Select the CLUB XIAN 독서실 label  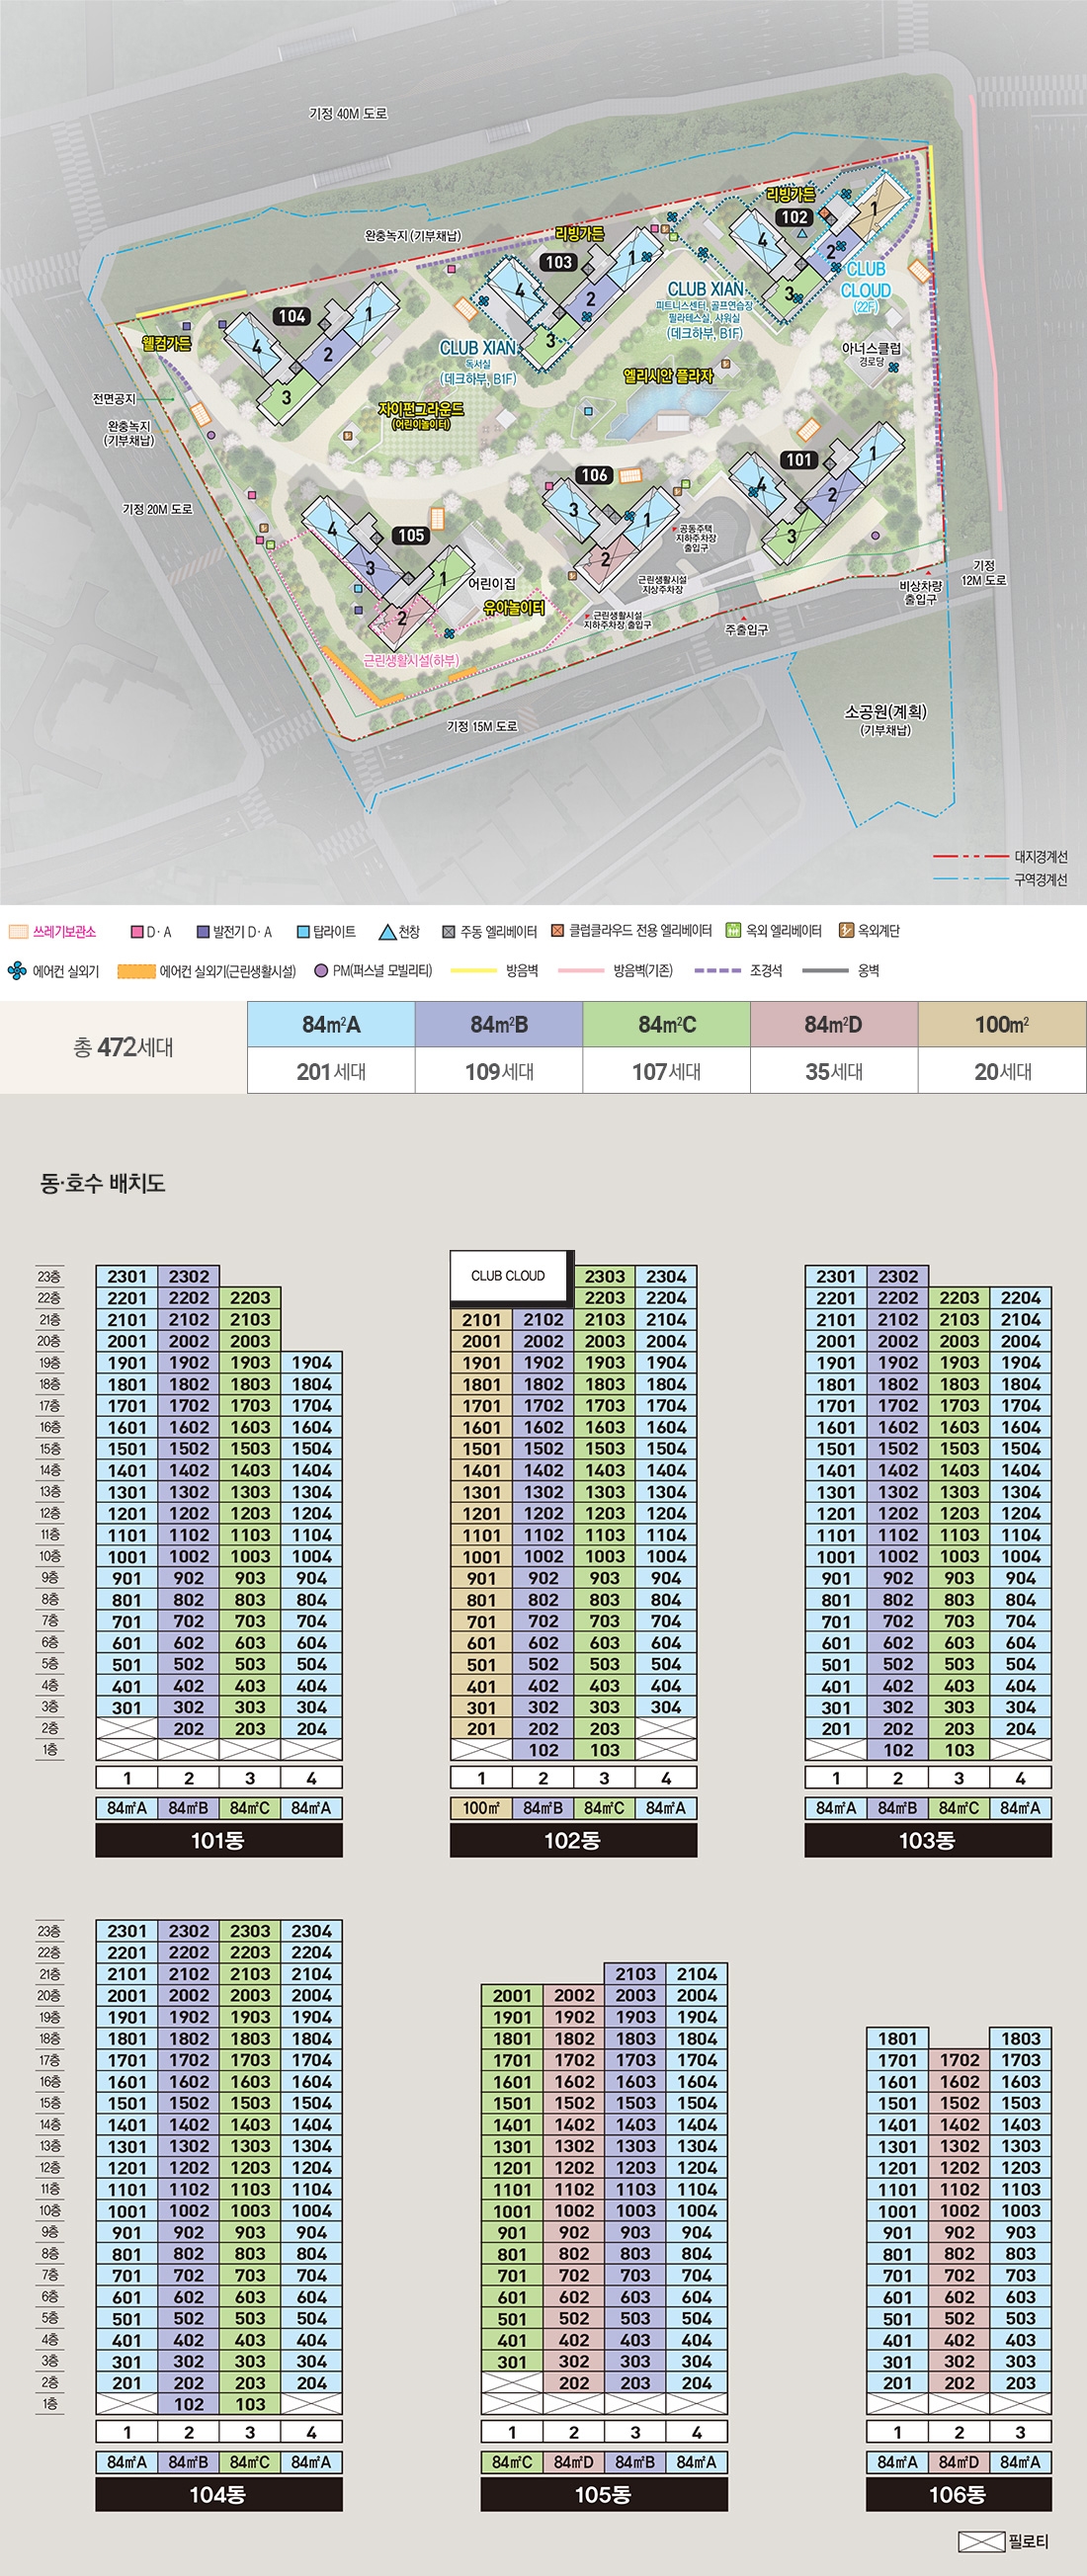(x=478, y=361)
